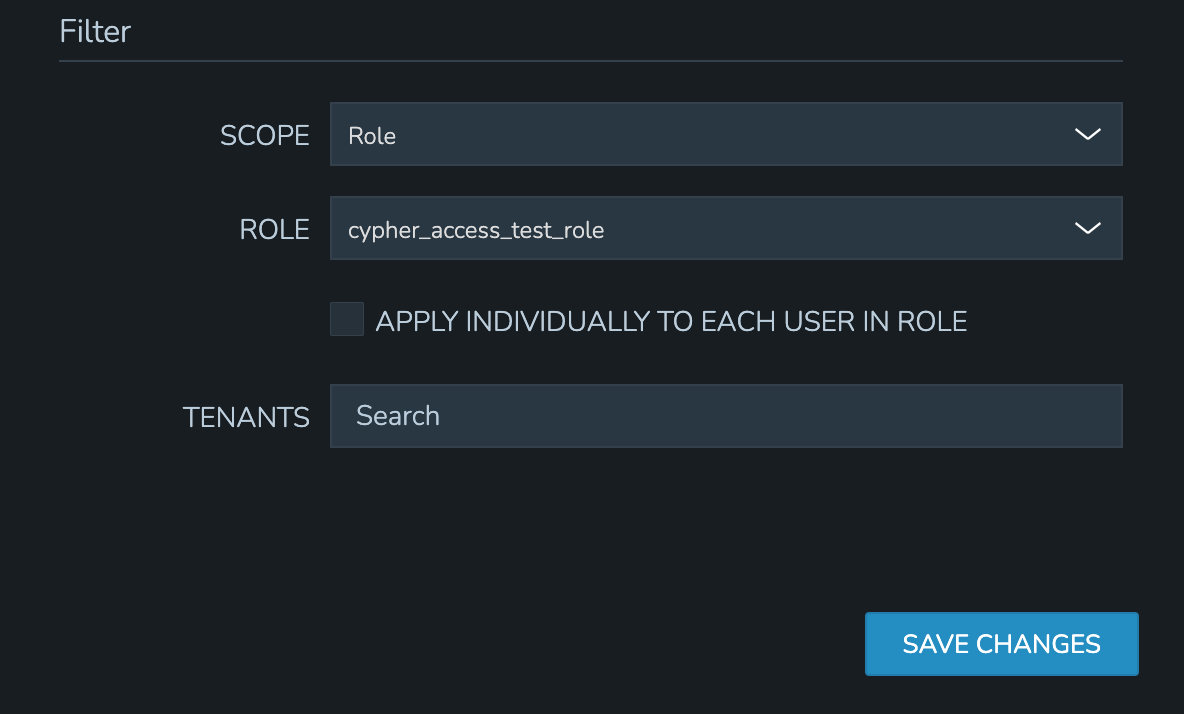Open the Role dropdown showing cypher_access_test_role
The image size is (1184, 714).
pos(725,228)
